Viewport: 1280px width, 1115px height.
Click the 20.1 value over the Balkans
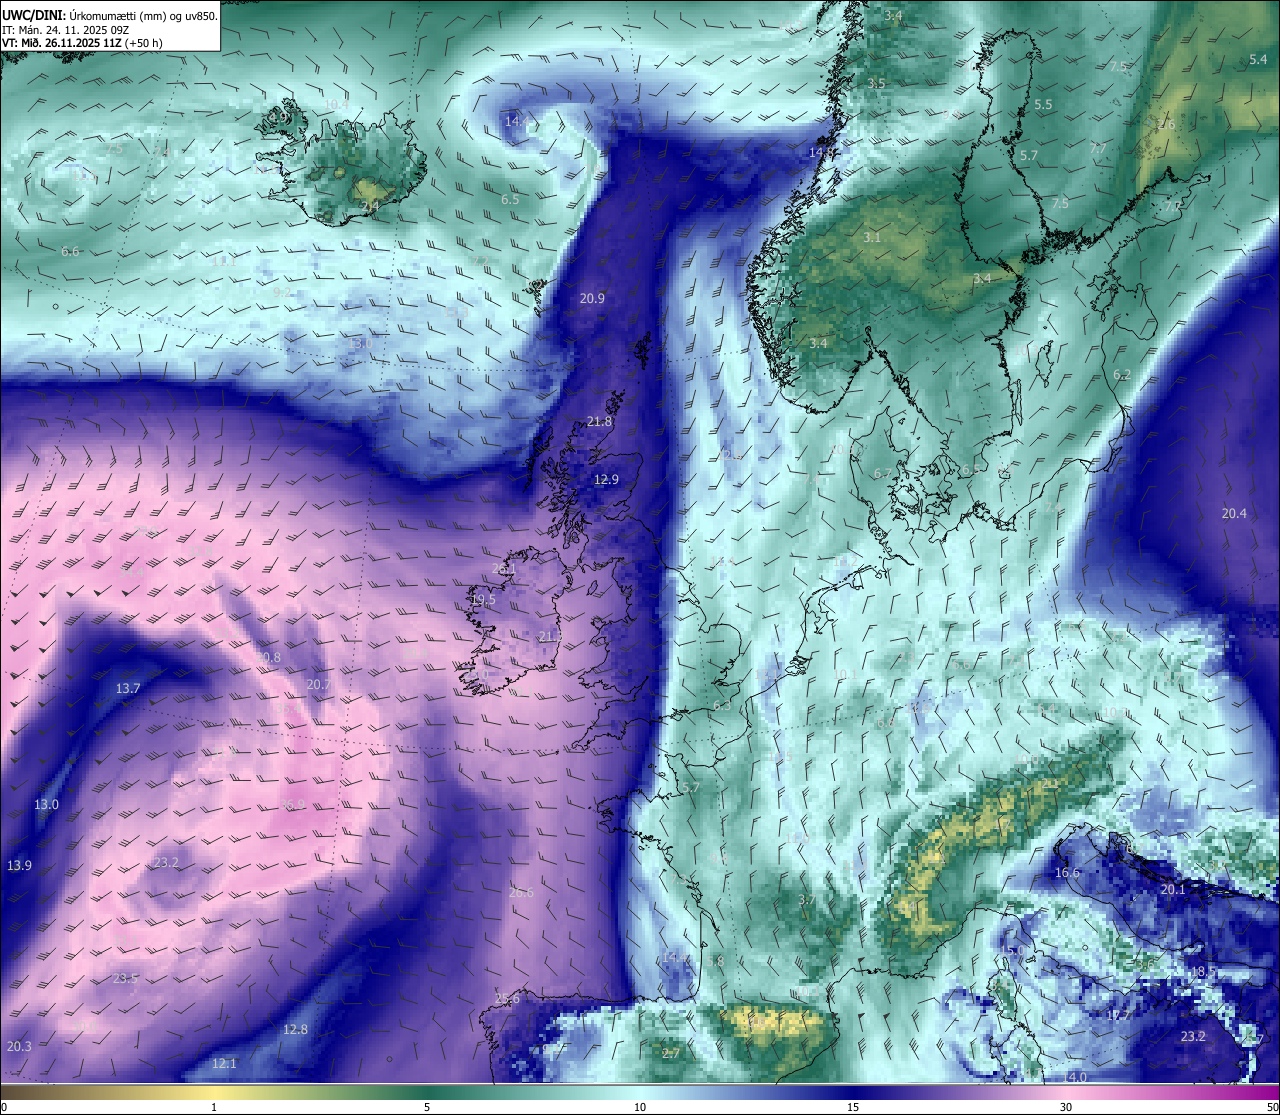[1172, 890]
